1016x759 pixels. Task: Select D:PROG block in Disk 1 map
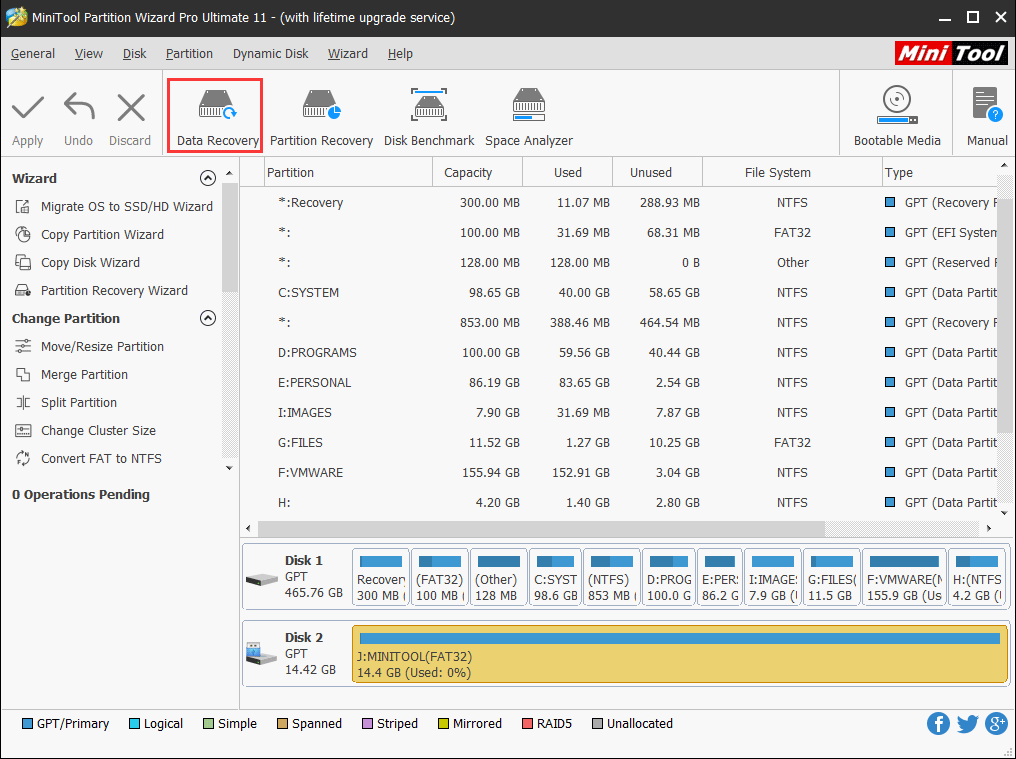[669, 578]
